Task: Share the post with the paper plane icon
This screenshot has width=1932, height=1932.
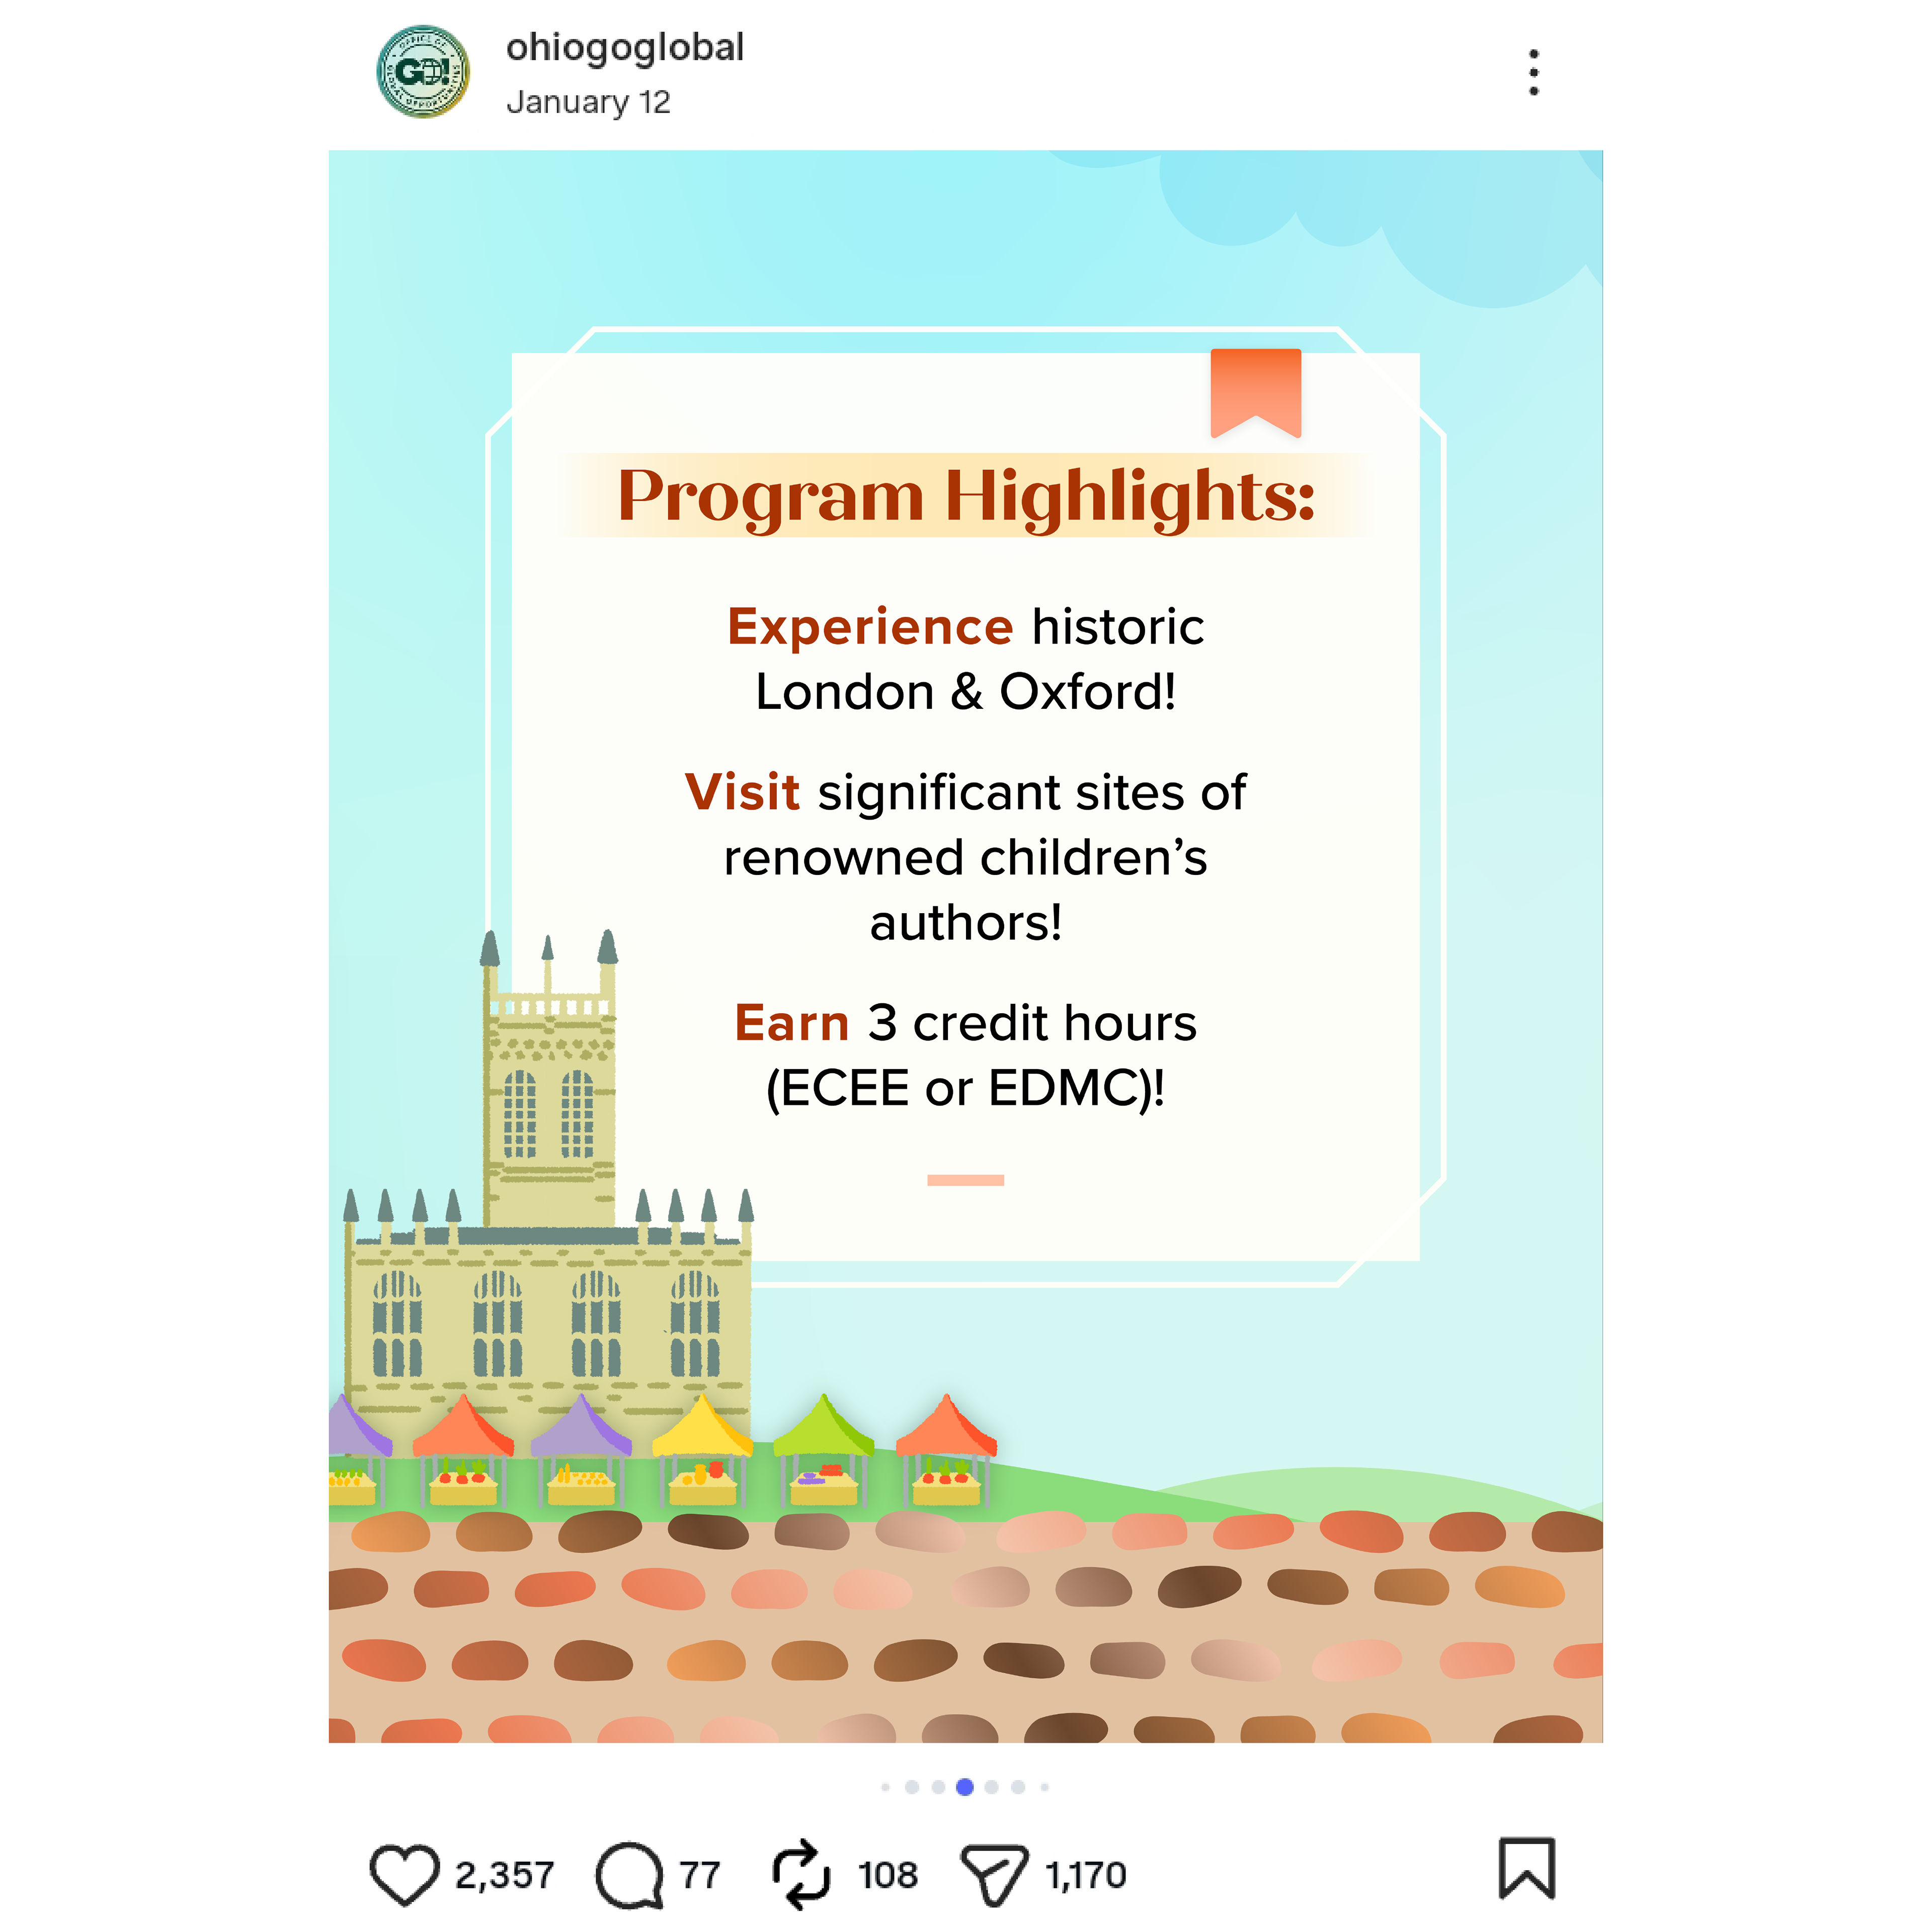Action: pos(994,1875)
